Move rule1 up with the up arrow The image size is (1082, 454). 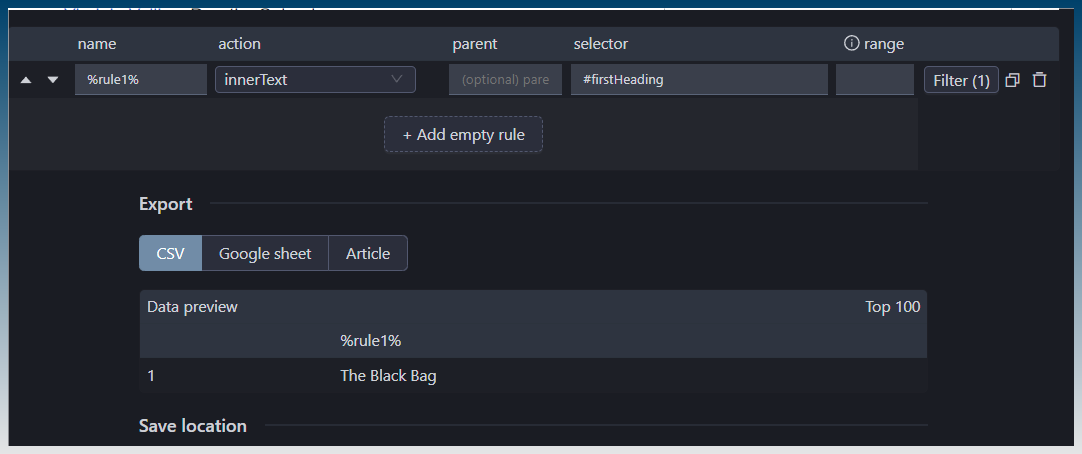click(x=26, y=80)
